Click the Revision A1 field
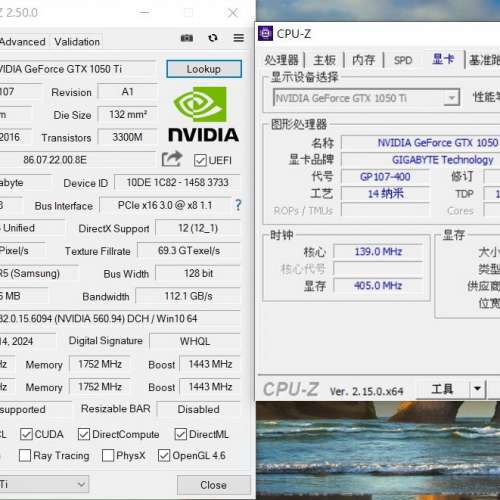 pos(127,92)
